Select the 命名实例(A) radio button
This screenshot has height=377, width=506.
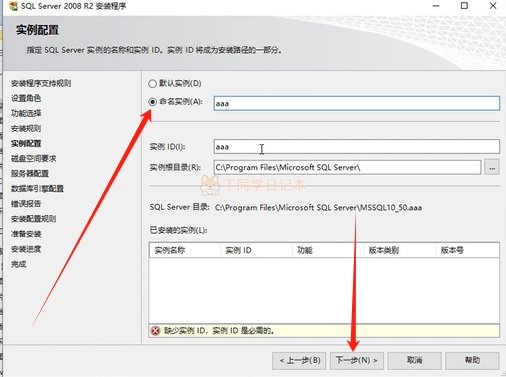point(152,102)
